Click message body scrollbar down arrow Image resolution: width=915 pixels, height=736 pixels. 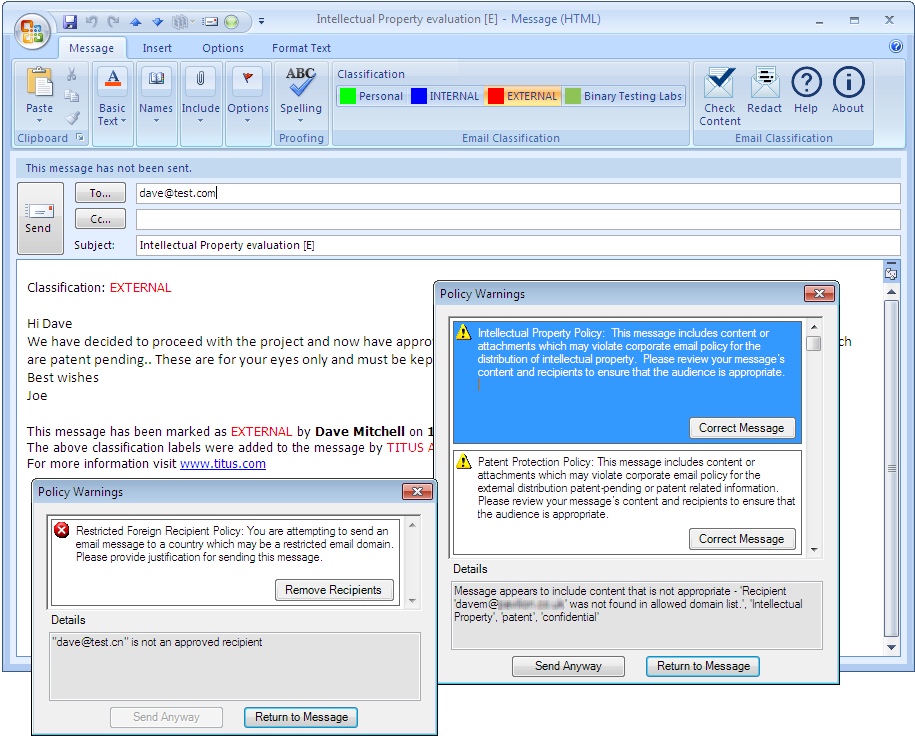coord(891,647)
